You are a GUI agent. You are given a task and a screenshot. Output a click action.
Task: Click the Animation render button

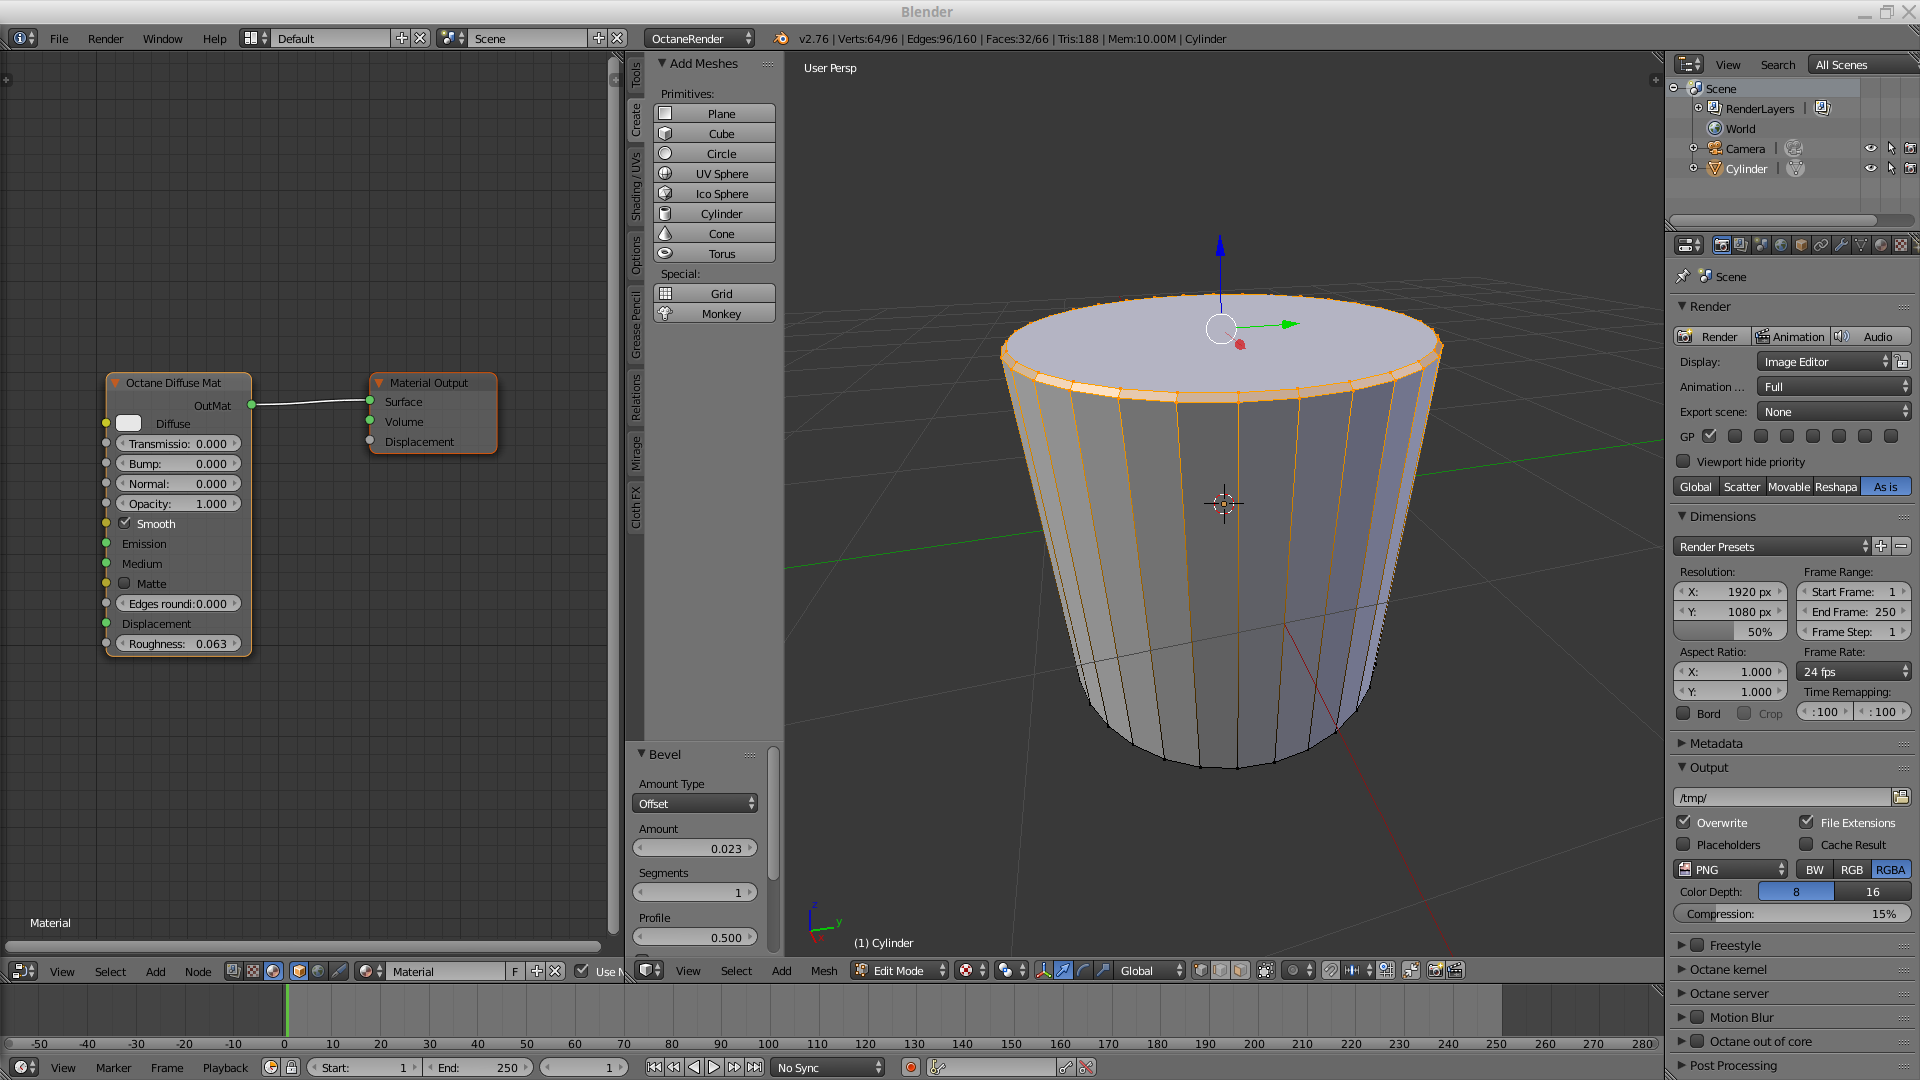click(1790, 336)
